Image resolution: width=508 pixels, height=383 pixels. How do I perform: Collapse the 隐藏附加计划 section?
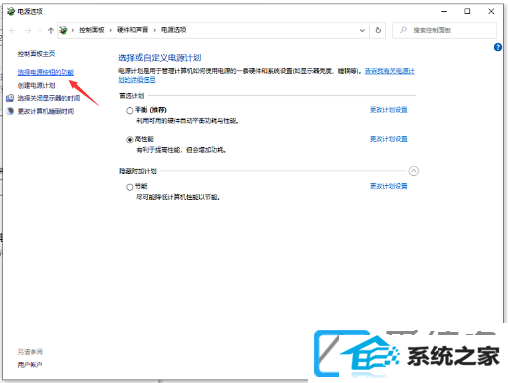coord(414,171)
